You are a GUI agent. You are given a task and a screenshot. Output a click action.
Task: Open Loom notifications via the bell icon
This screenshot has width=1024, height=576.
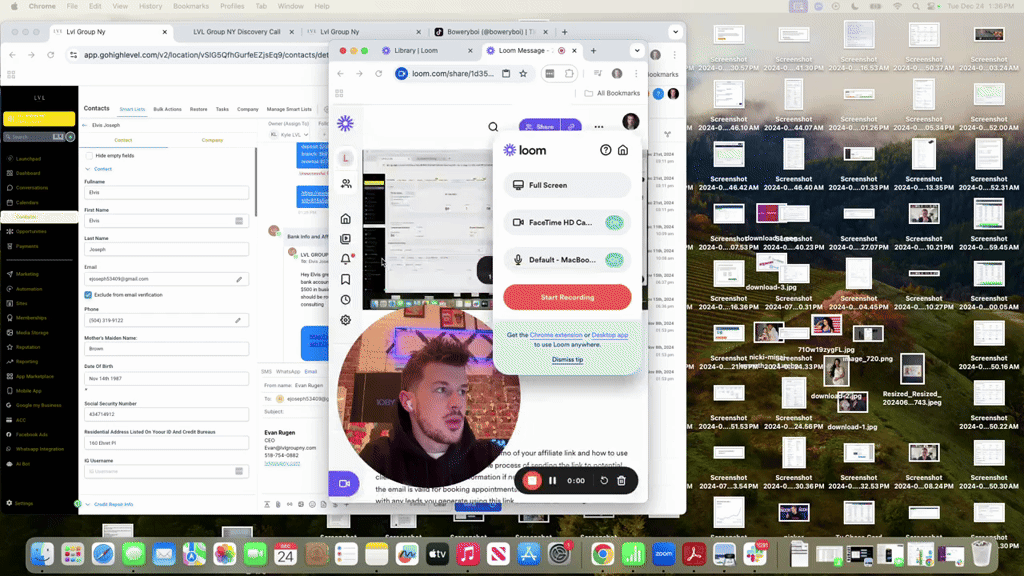point(345,259)
